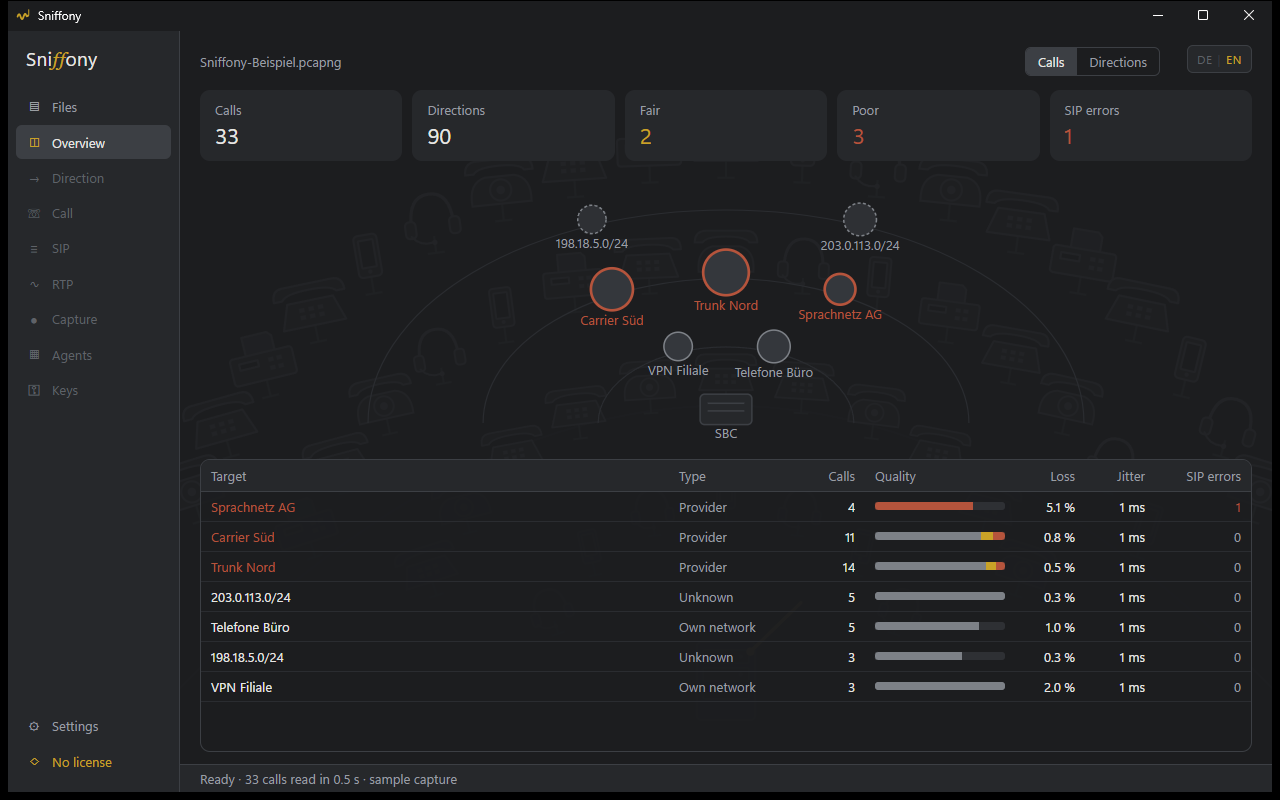Viewport: 1280px width, 800px height.
Task: Click the Poor summary card
Action: tap(938, 126)
